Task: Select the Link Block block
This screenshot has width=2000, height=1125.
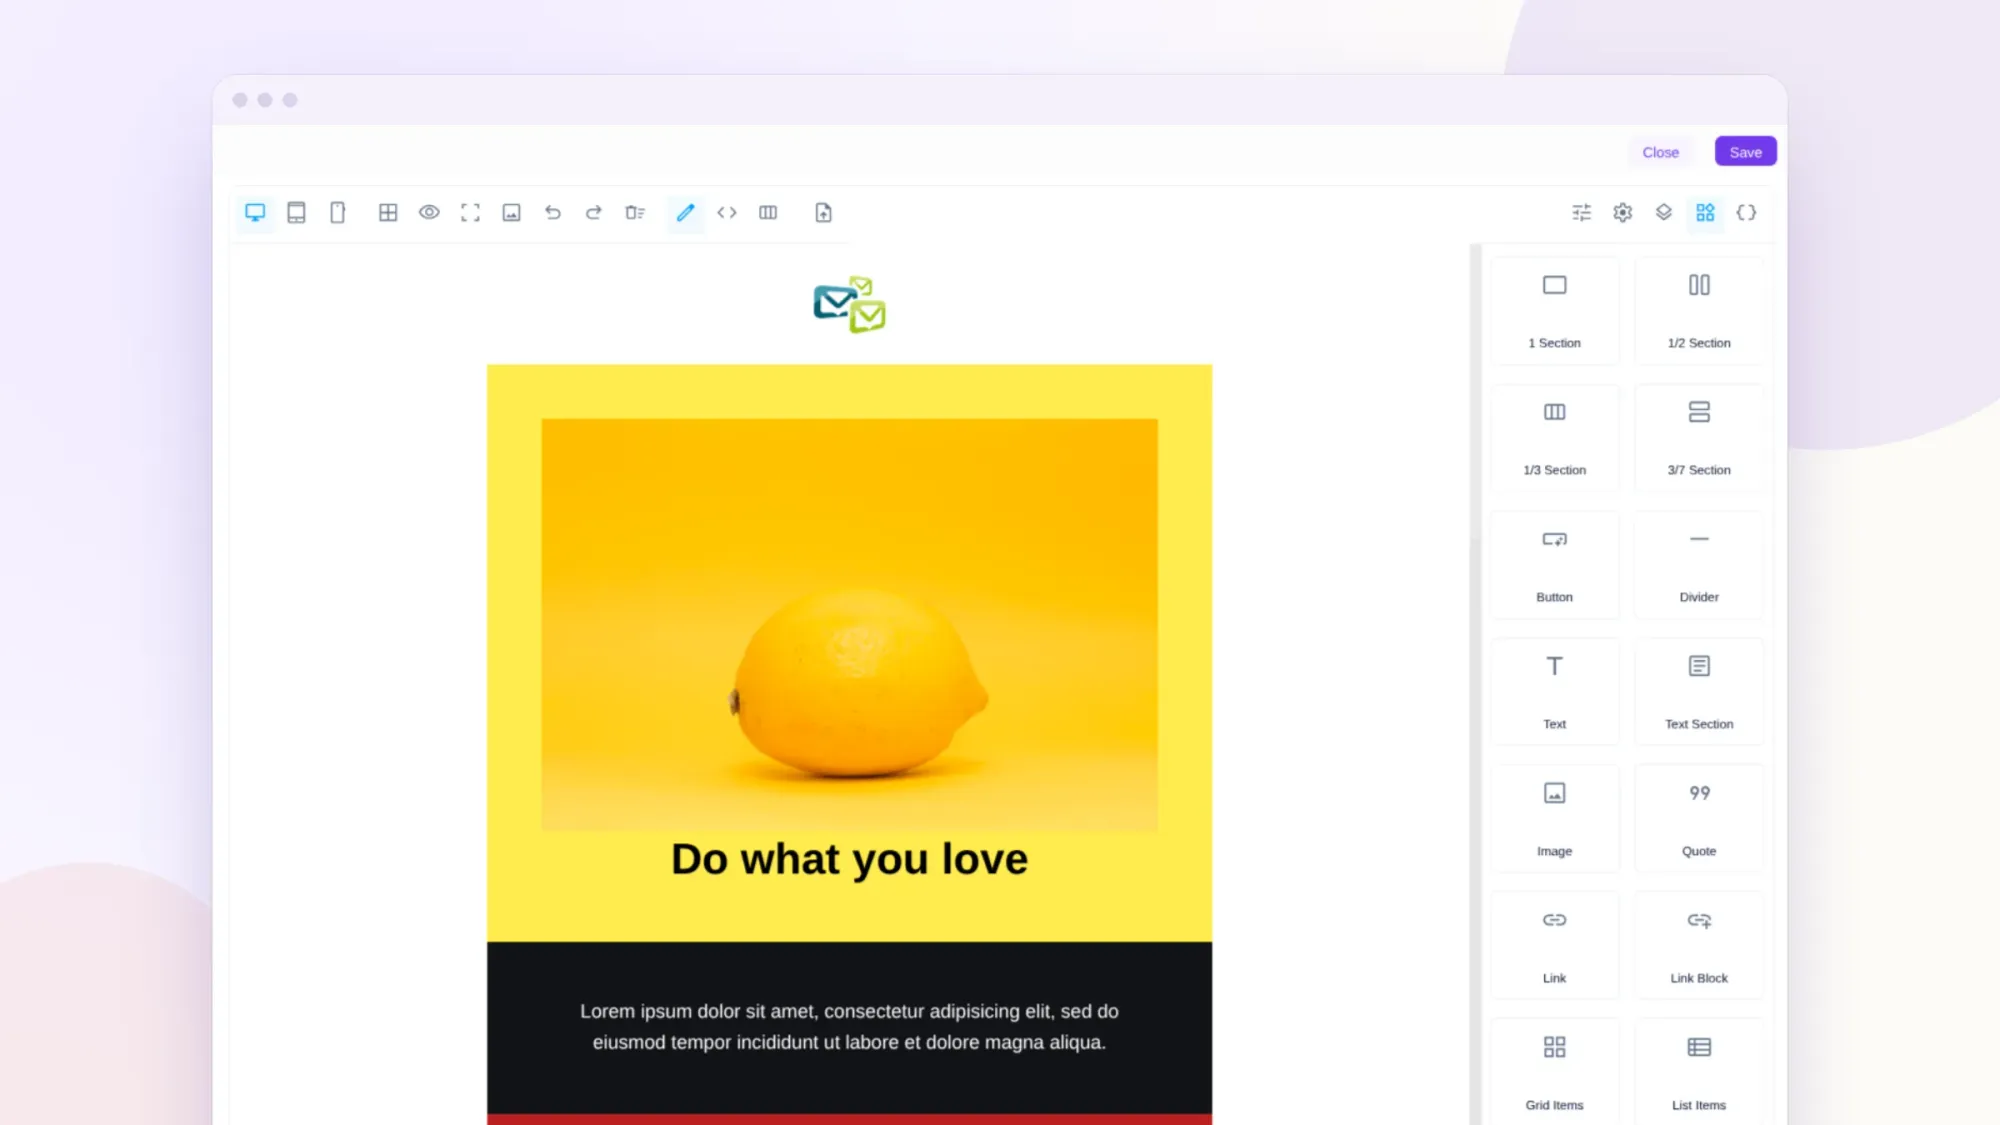Action: pos(1699,946)
